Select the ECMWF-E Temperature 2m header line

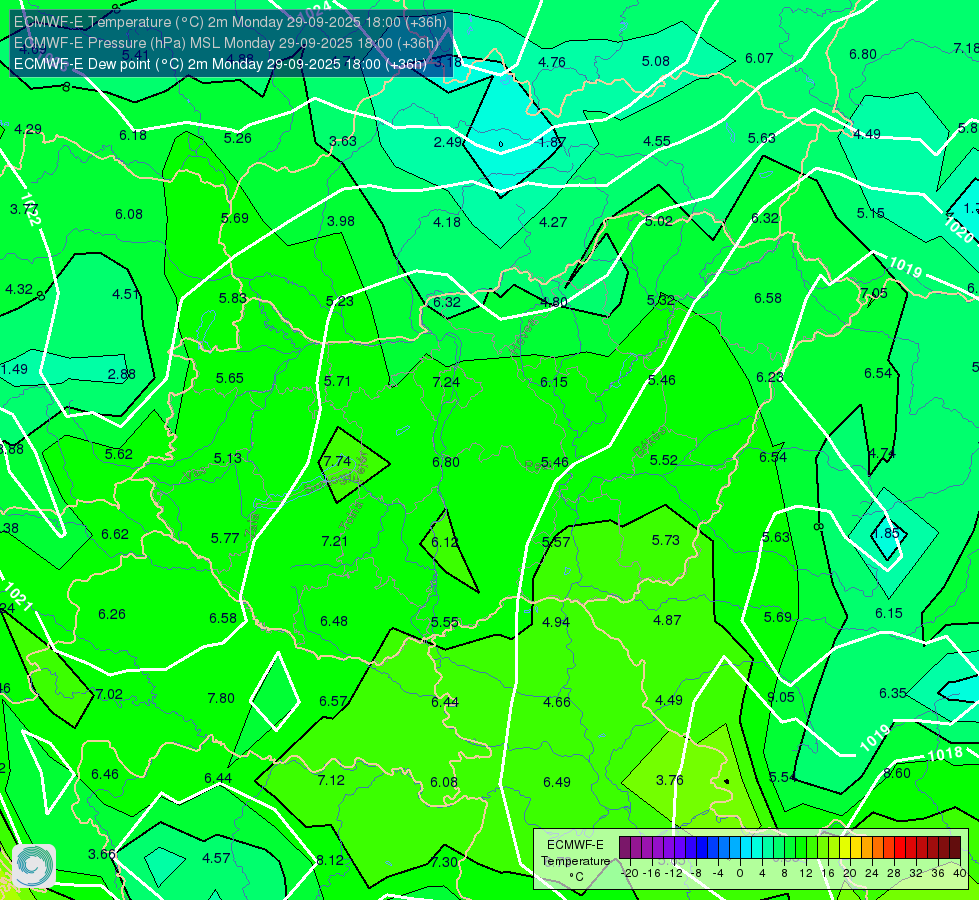pyautogui.click(x=230, y=22)
